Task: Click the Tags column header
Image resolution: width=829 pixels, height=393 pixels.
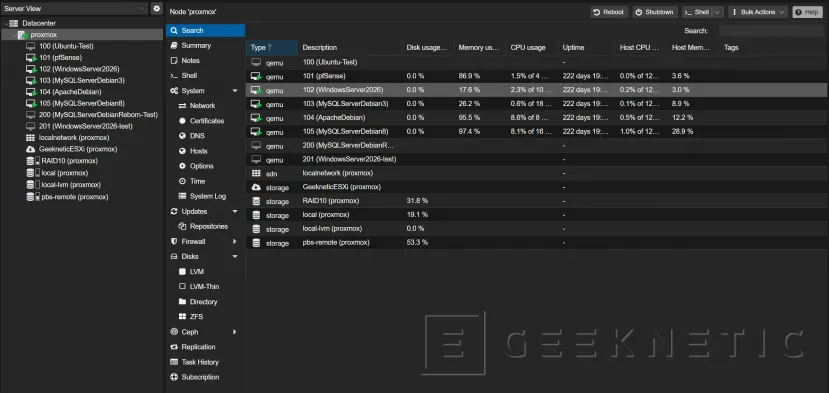Action: [731, 48]
